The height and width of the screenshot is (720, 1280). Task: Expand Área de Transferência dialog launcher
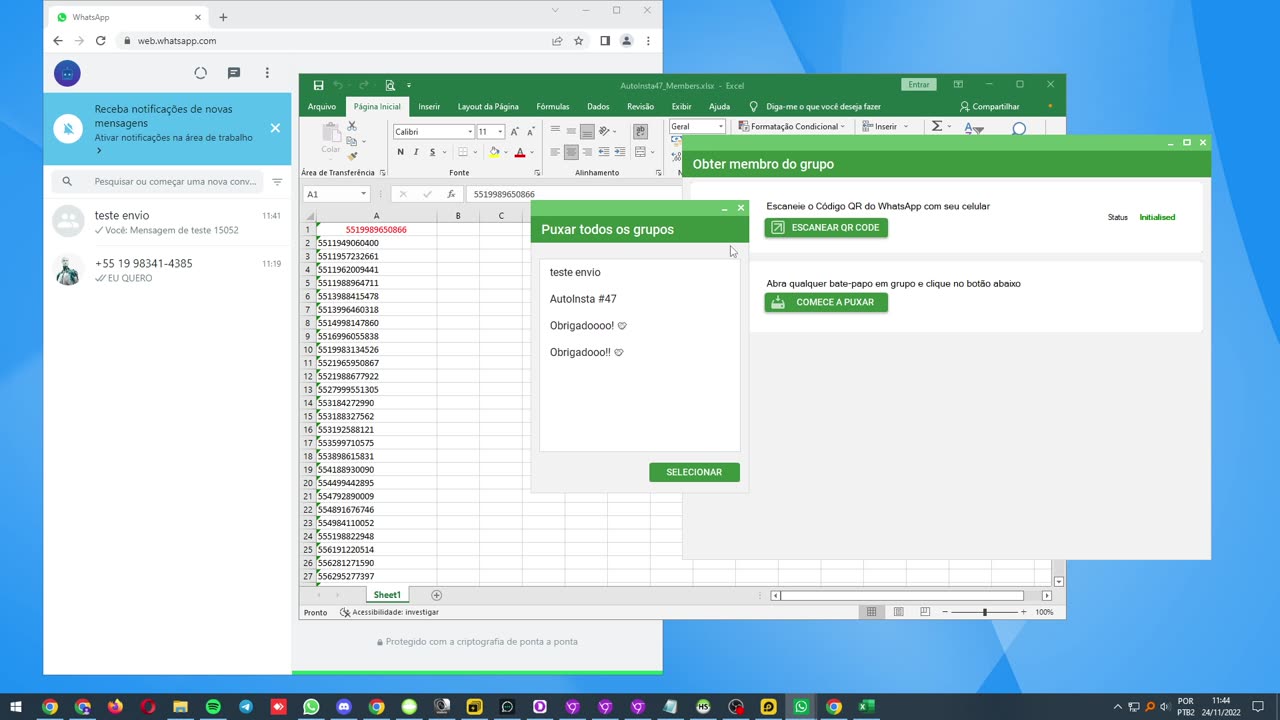click(x=383, y=173)
